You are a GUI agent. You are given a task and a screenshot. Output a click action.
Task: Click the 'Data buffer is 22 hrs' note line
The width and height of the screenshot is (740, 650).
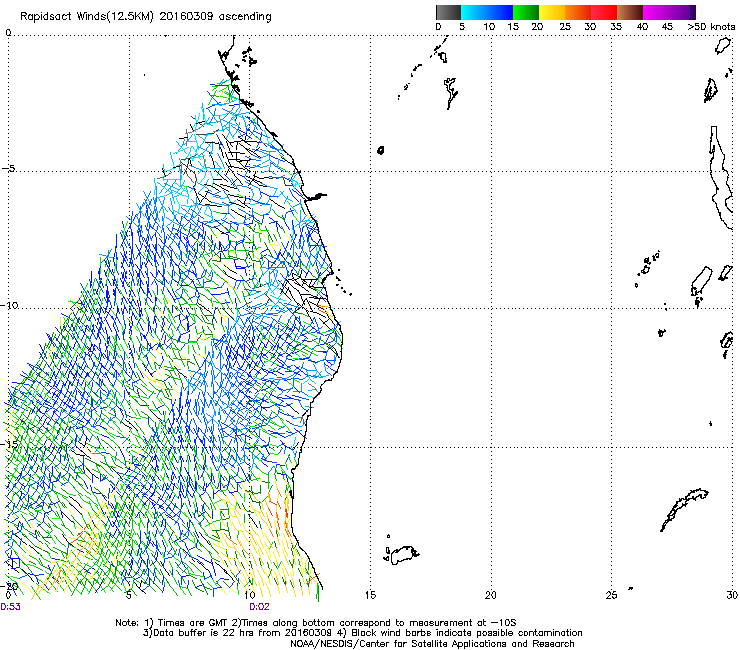pyautogui.click(x=363, y=633)
